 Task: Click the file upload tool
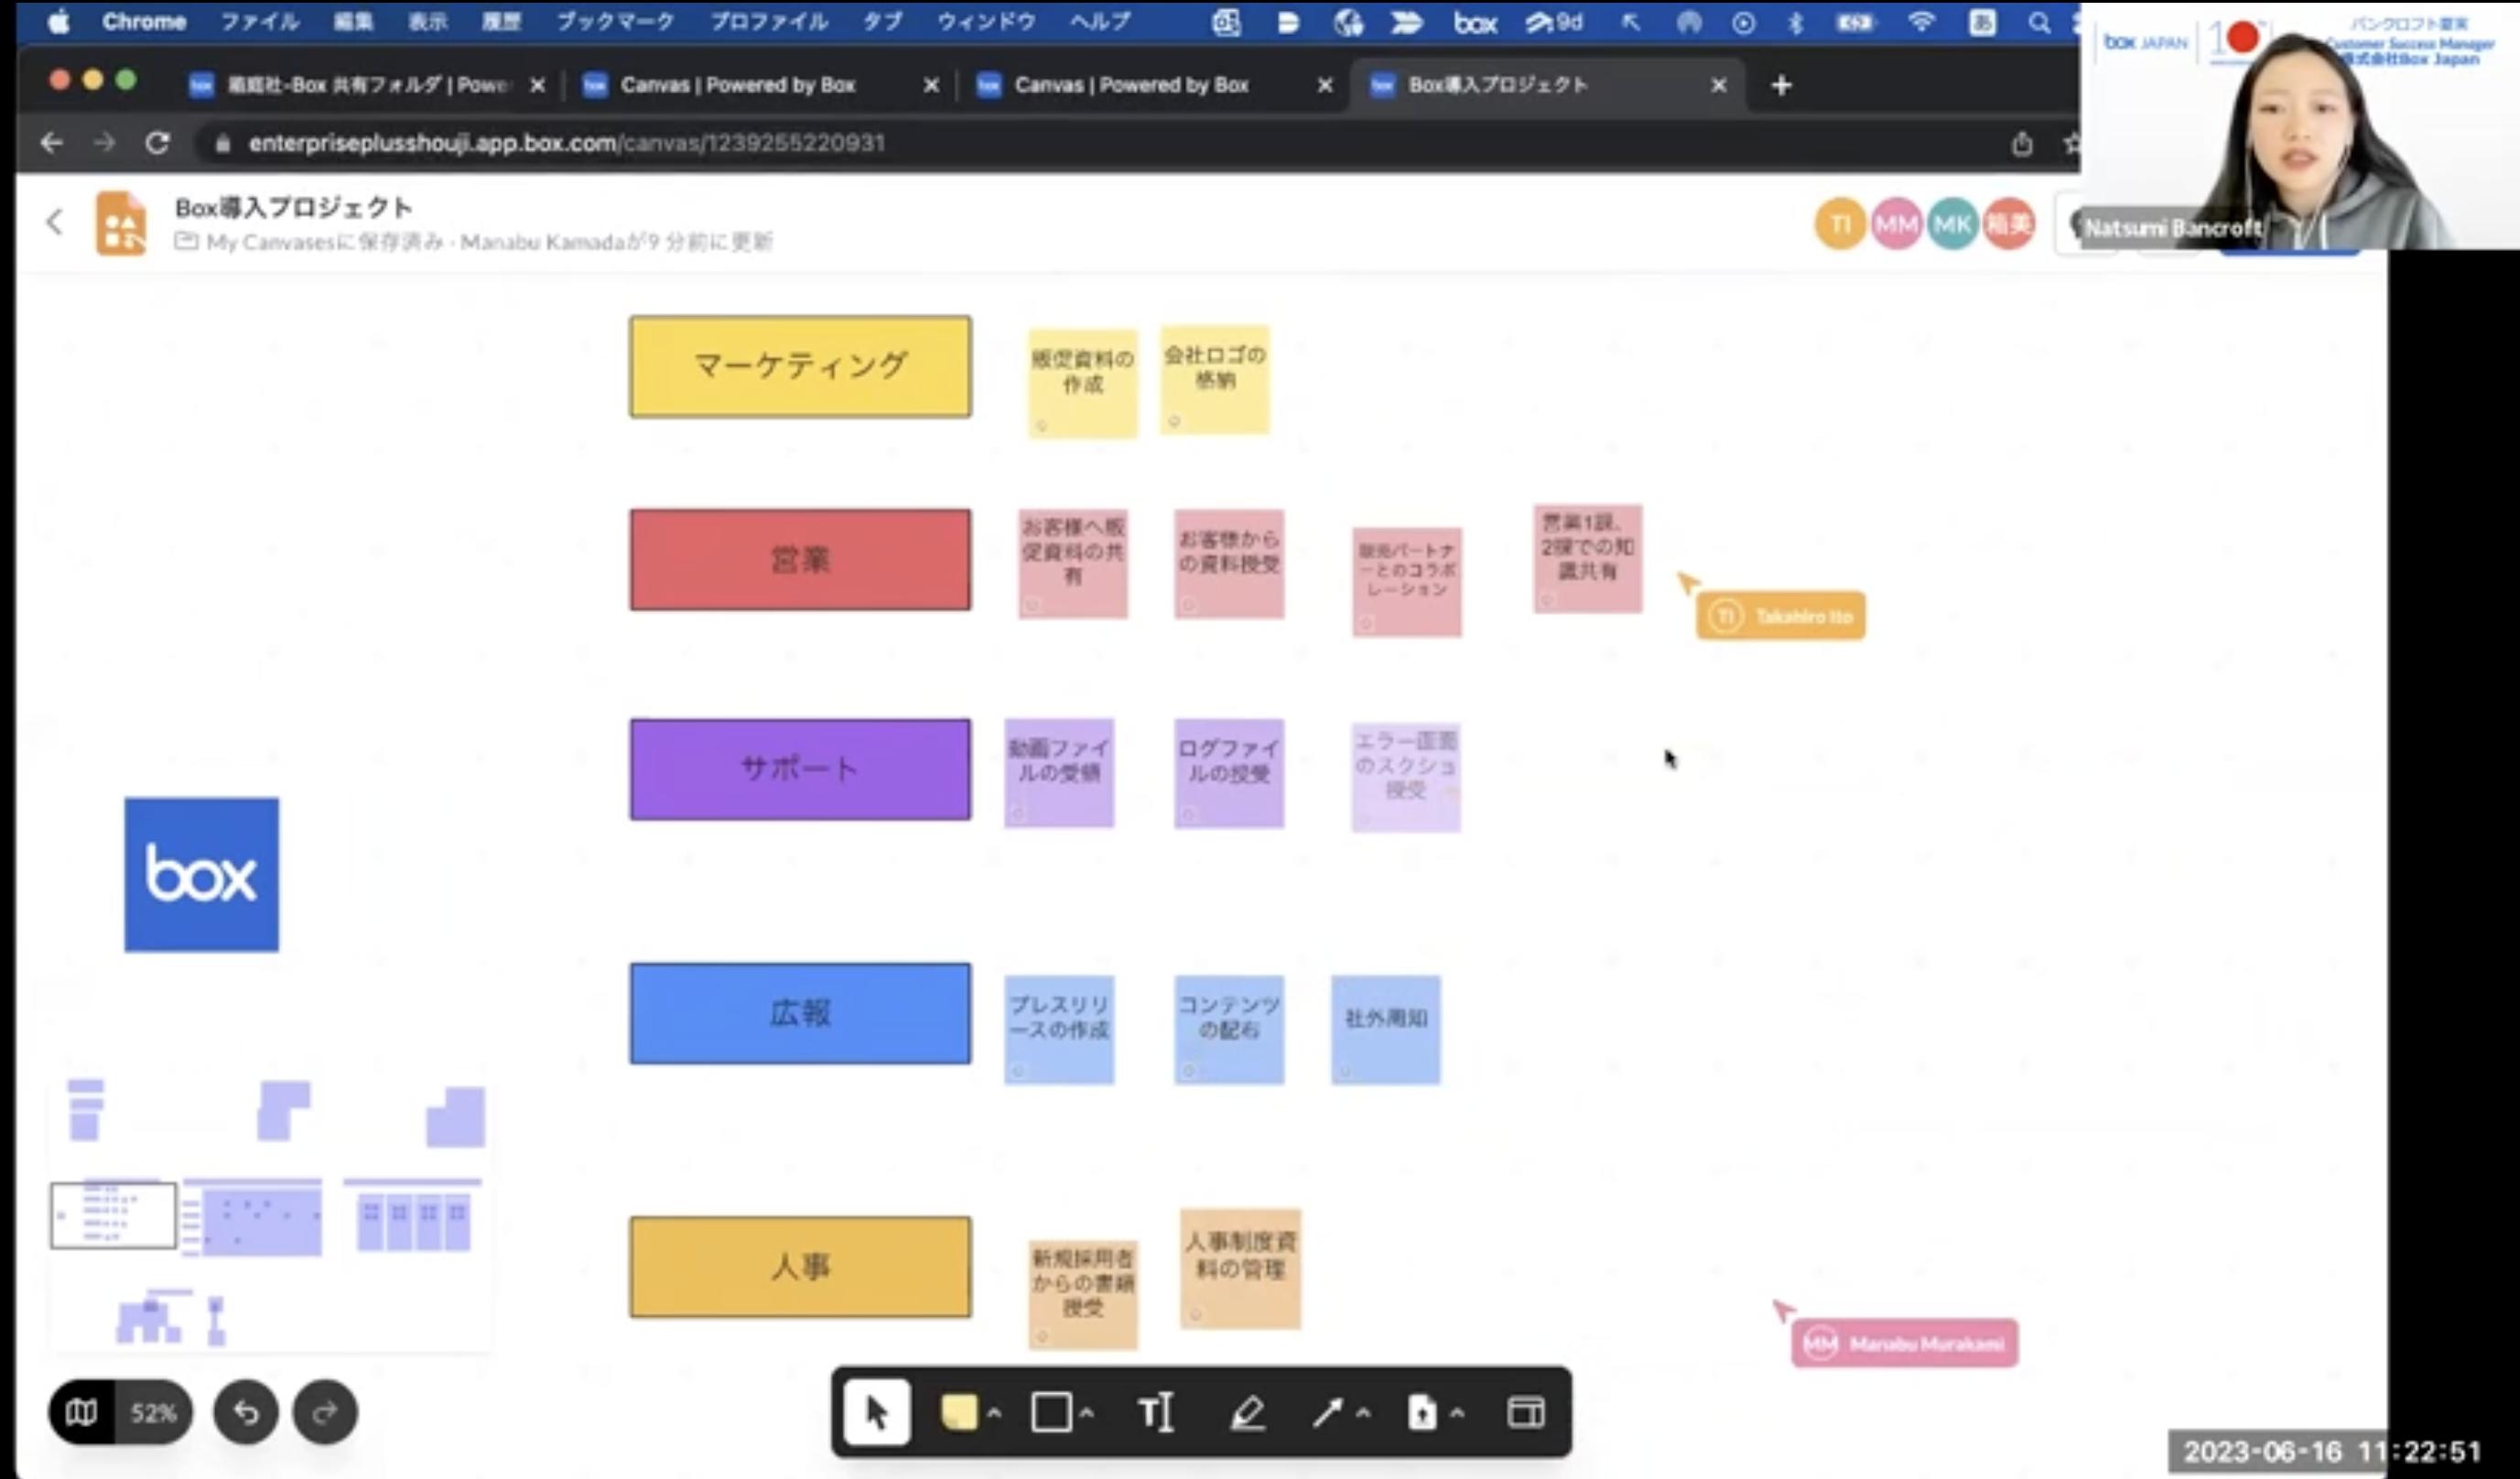point(1422,1412)
